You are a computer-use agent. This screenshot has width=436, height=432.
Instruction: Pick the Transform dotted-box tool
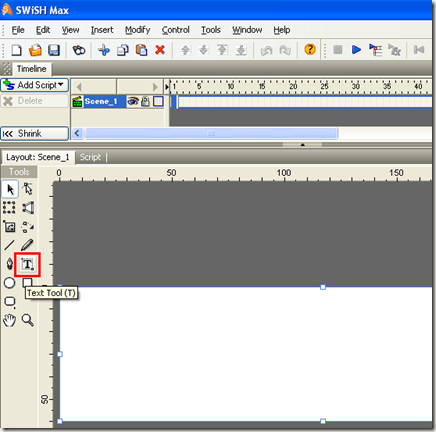pos(9,208)
